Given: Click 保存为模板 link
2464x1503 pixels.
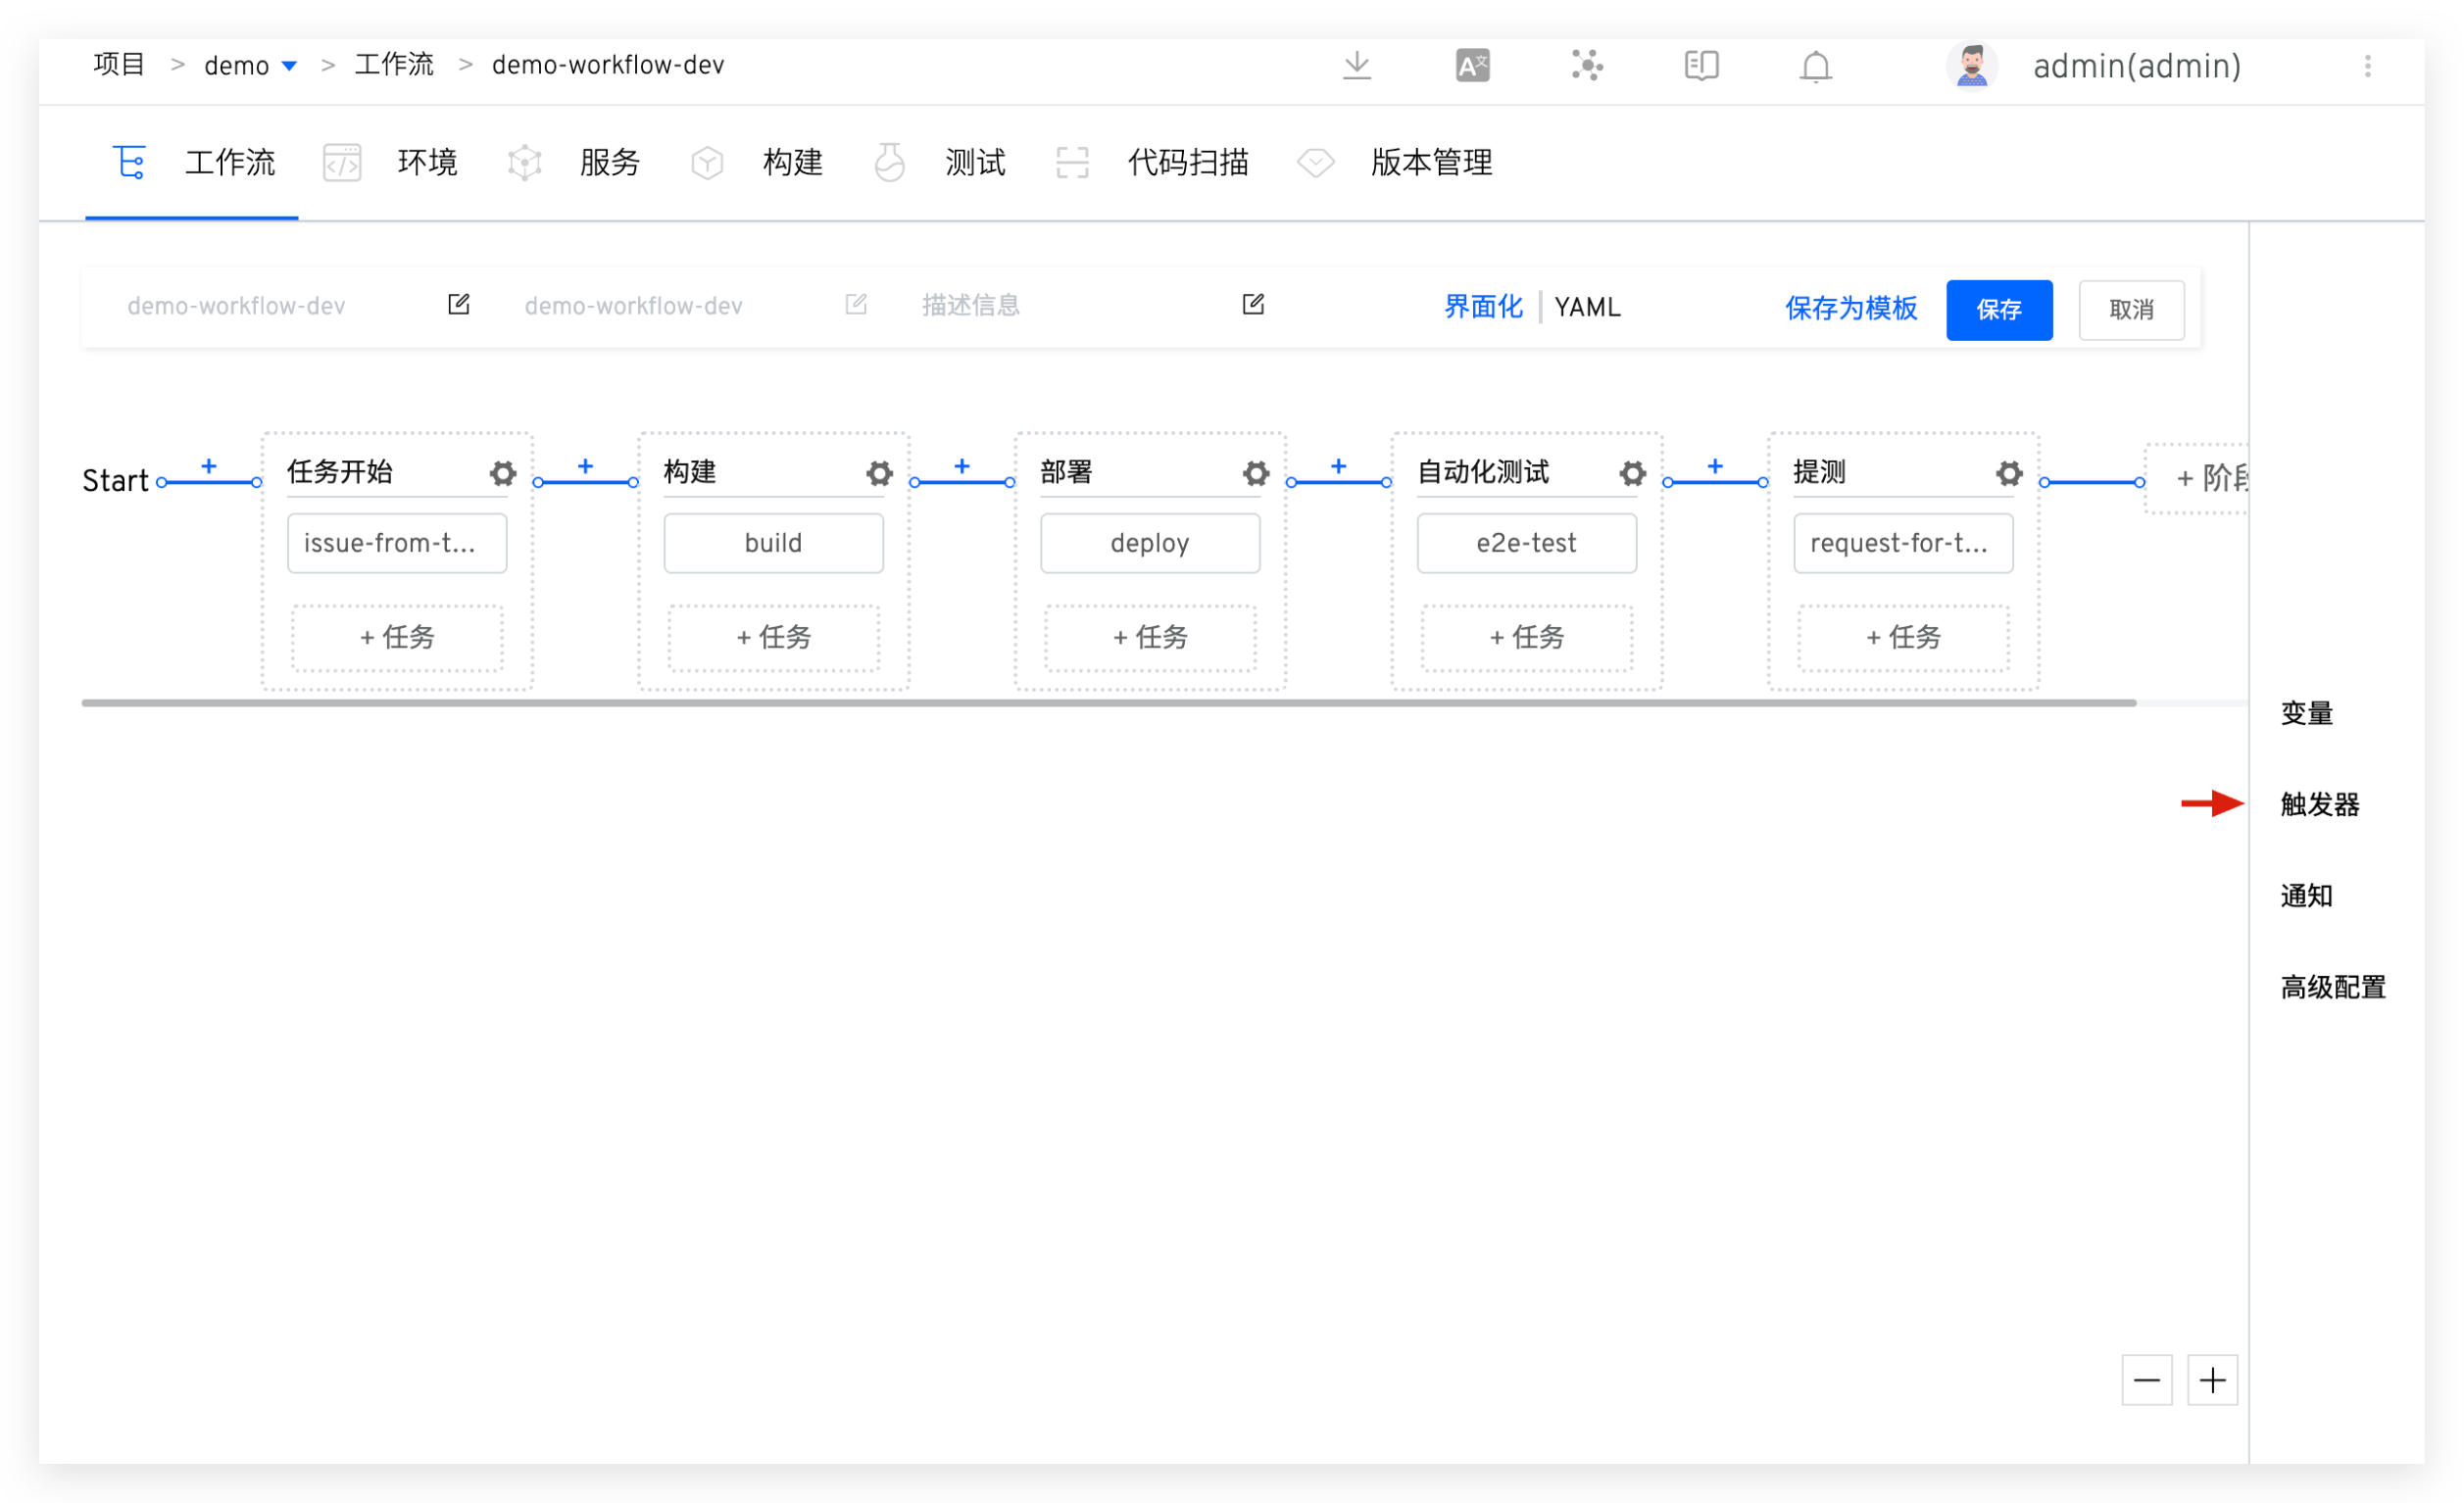Looking at the screenshot, I should pyautogui.click(x=1850, y=308).
